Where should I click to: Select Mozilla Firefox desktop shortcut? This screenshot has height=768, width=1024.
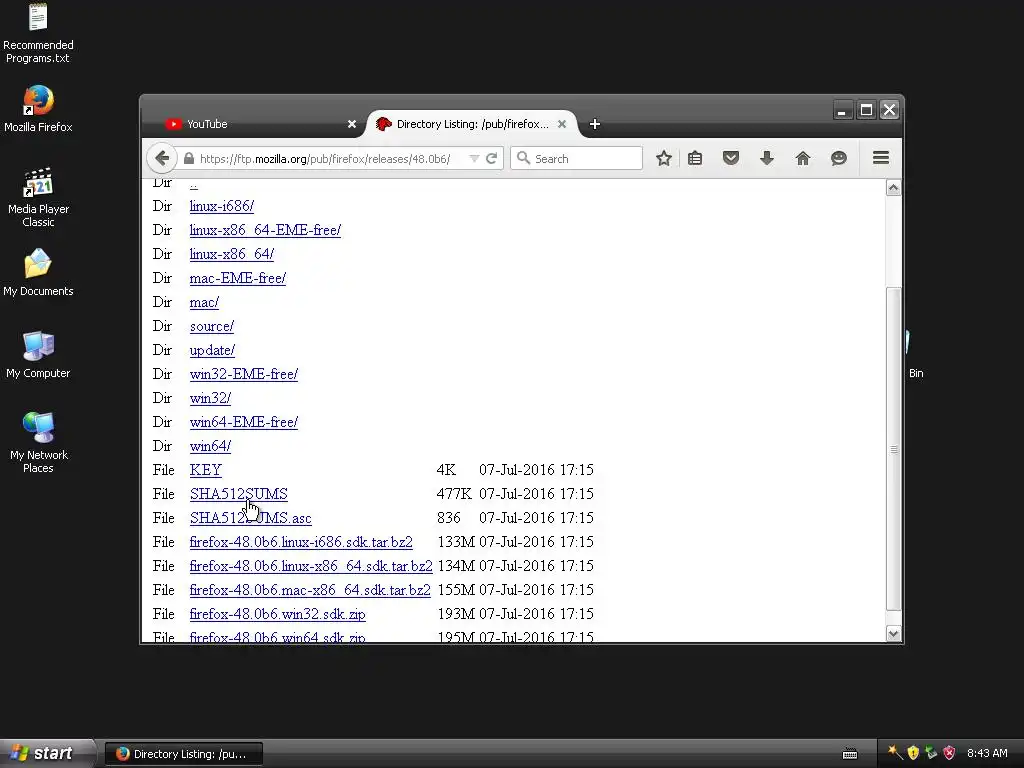38,109
